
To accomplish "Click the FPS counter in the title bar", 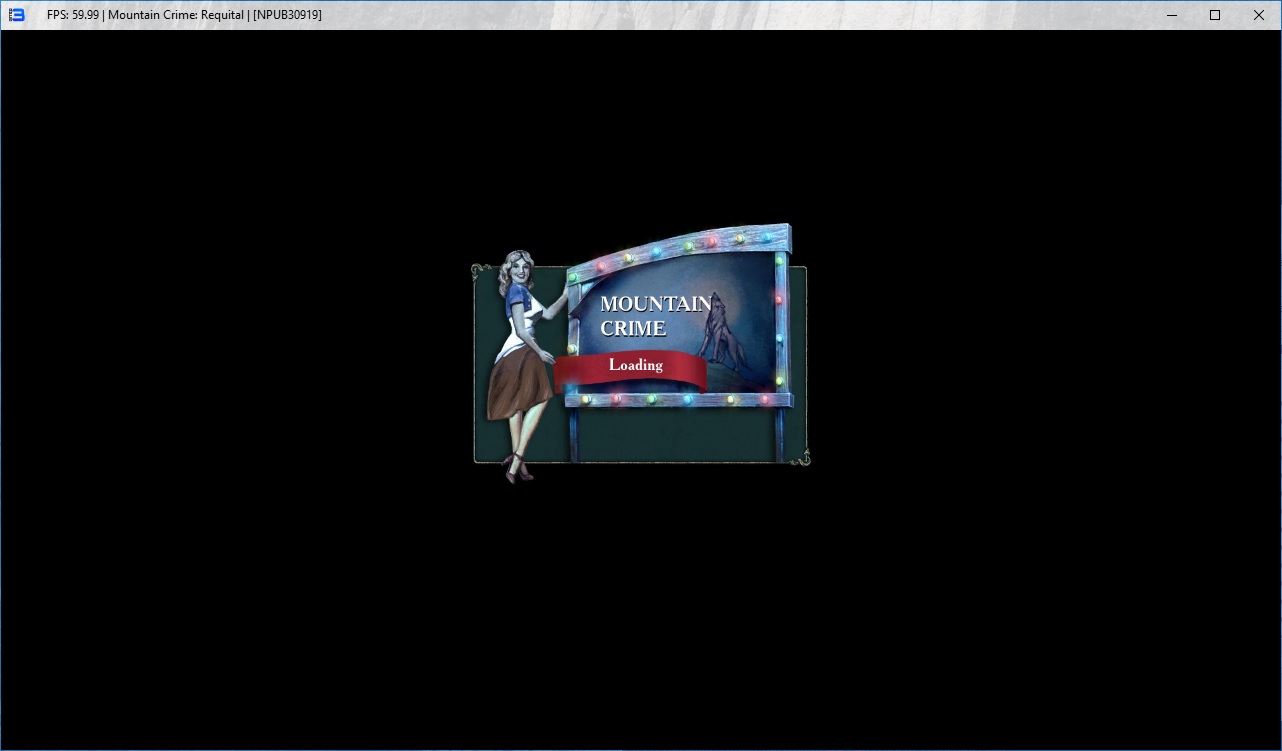I will click(x=72, y=15).
